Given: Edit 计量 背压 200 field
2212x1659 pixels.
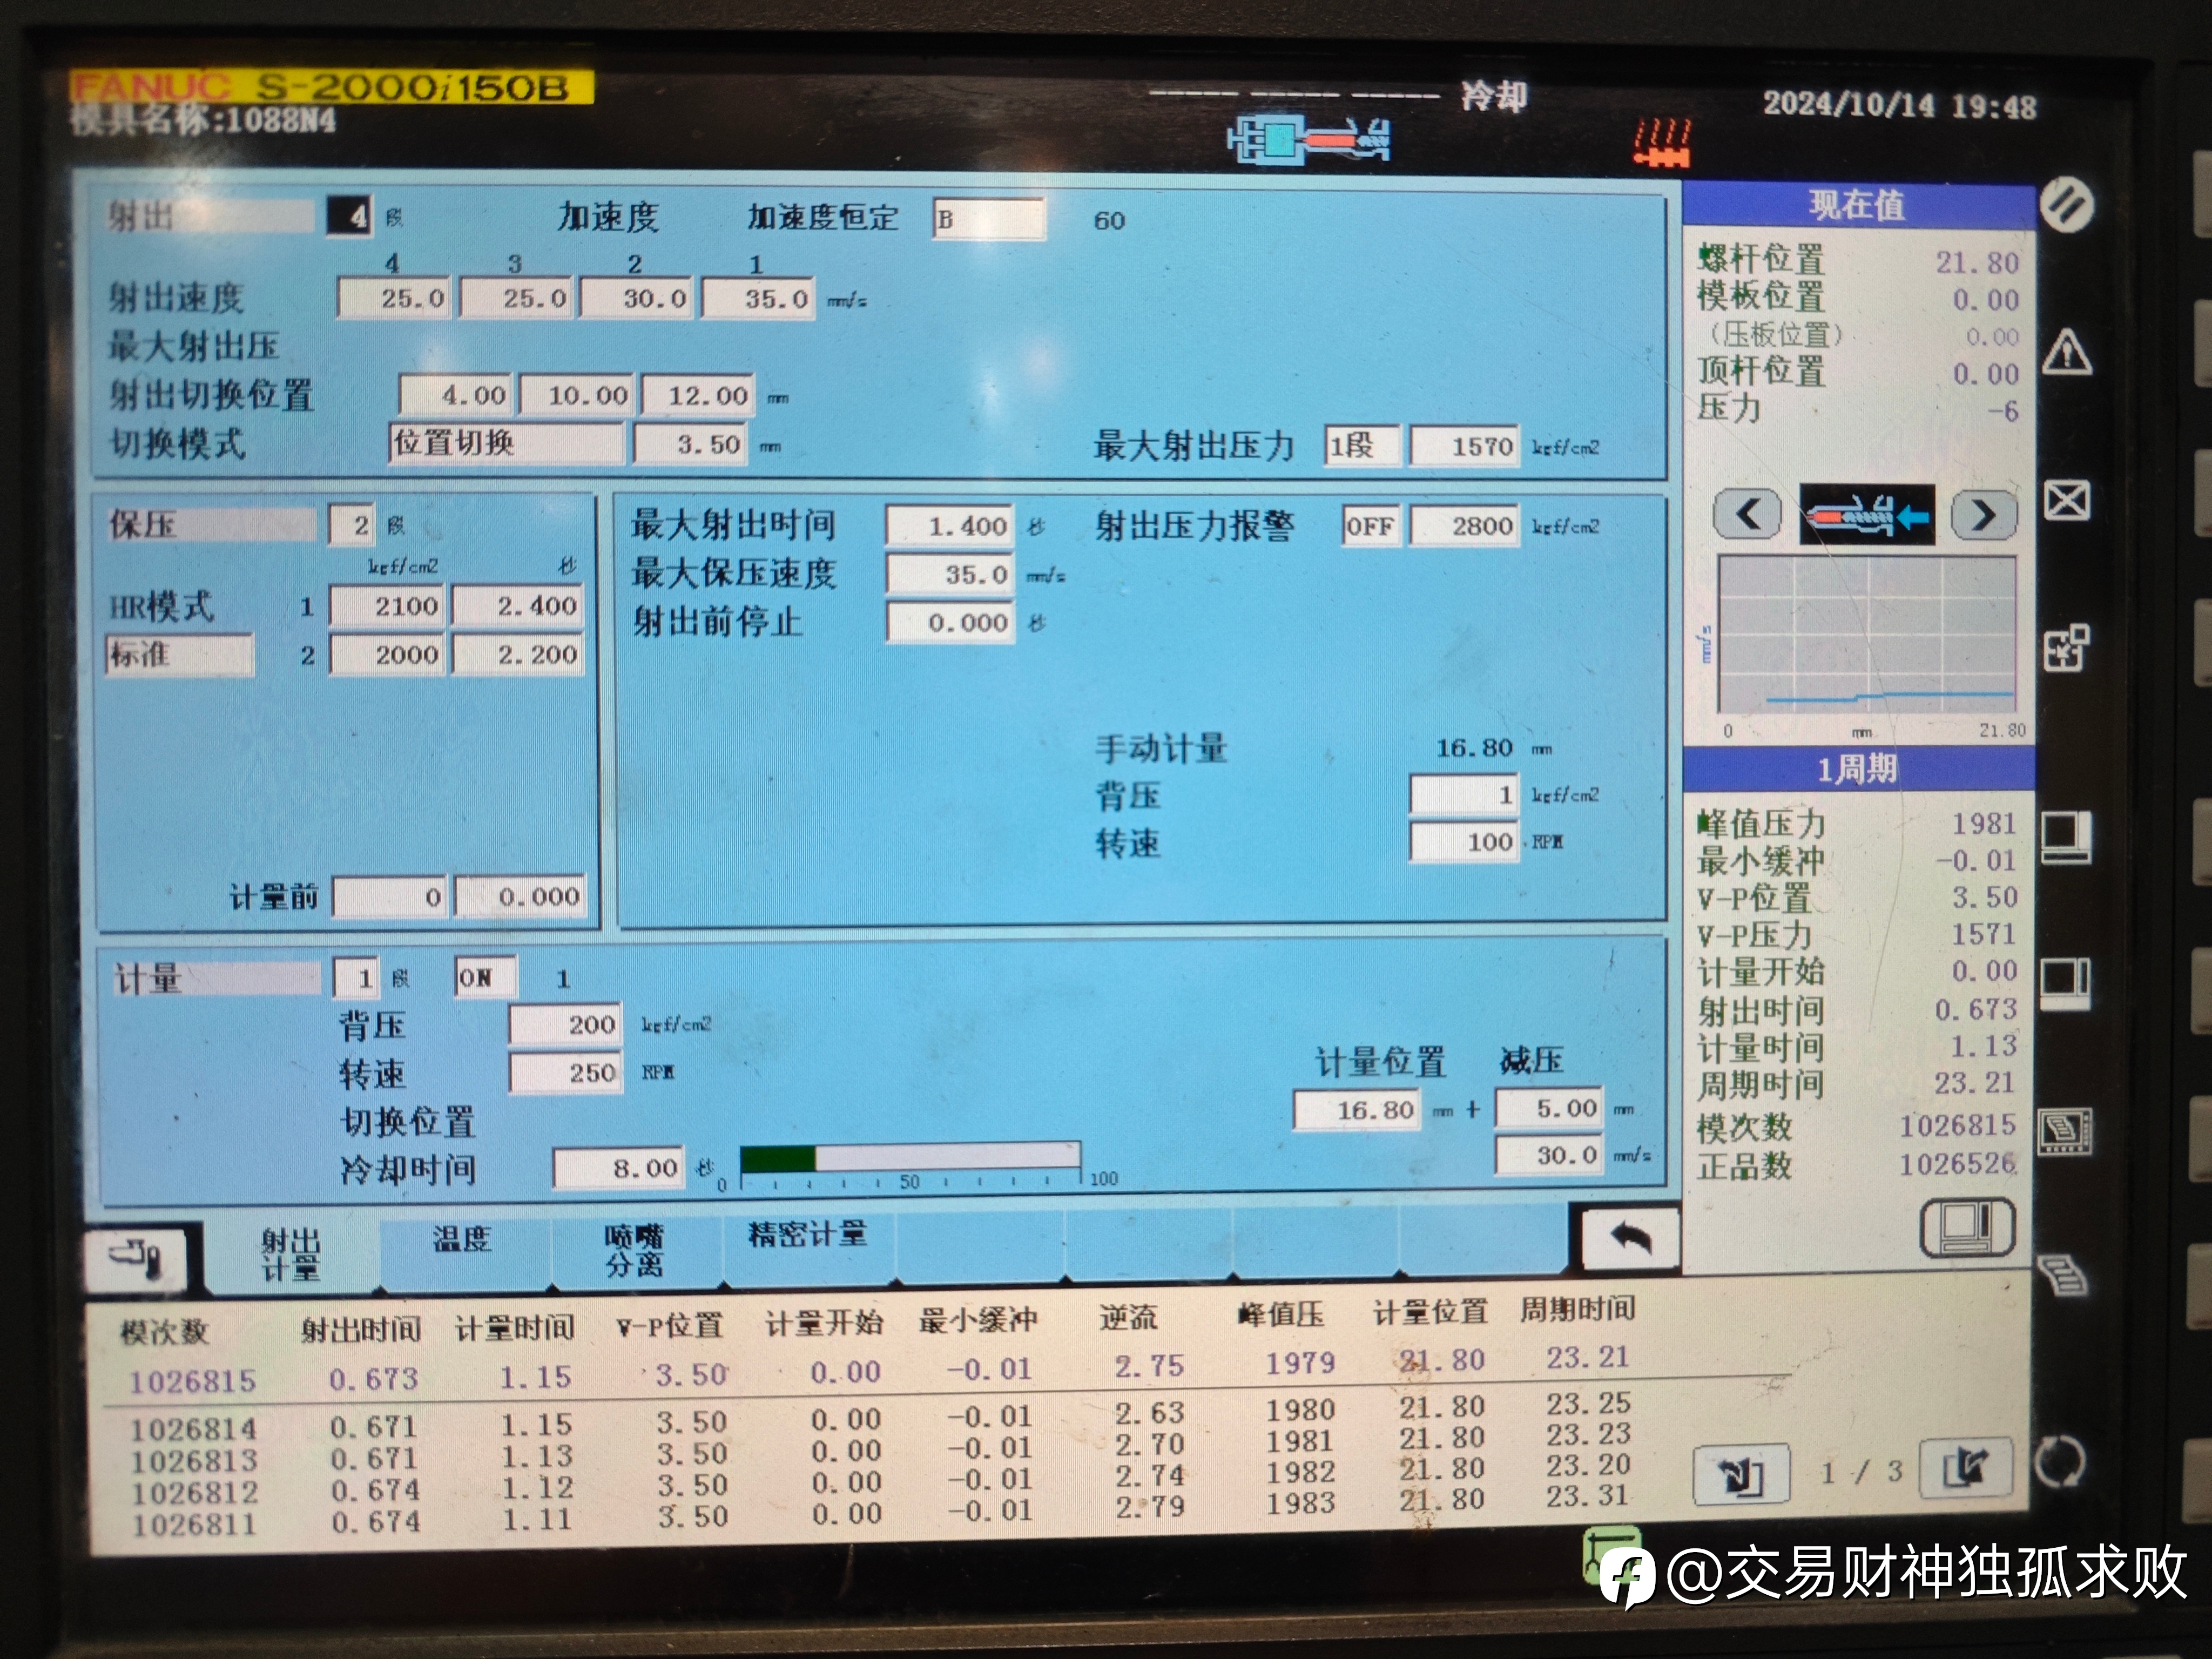Looking at the screenshot, I should [565, 1025].
